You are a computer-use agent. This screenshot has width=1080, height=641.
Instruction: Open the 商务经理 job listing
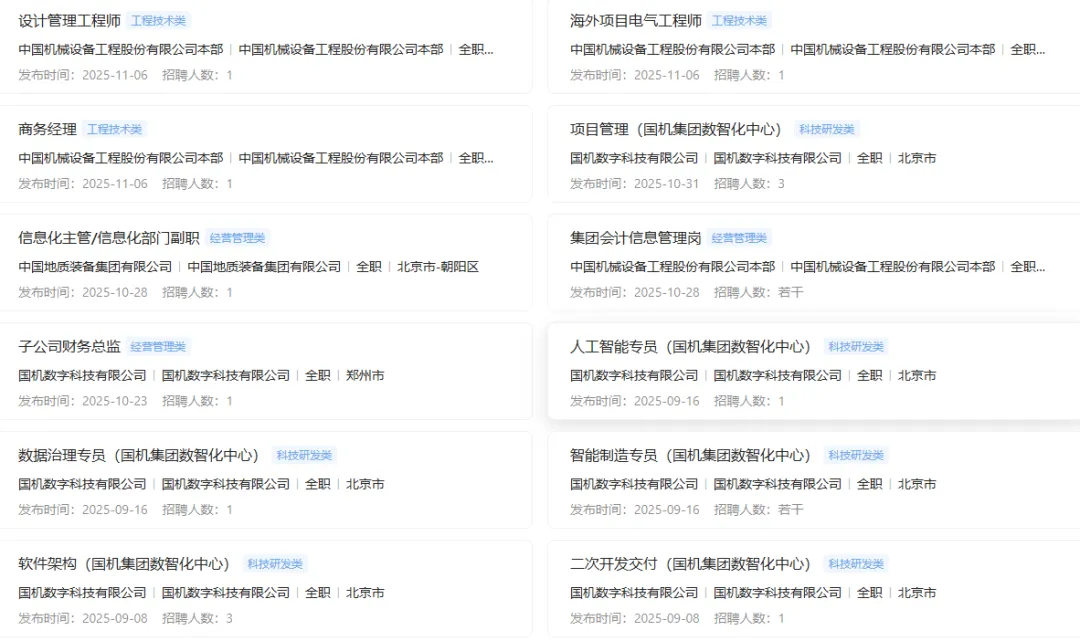pyautogui.click(x=48, y=129)
